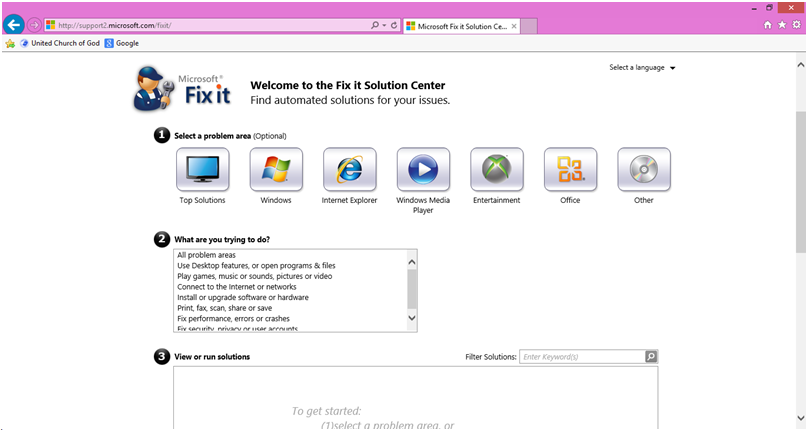This screenshot has width=807, height=430.
Task: Click the Top Solutions label text
Action: 202,200
